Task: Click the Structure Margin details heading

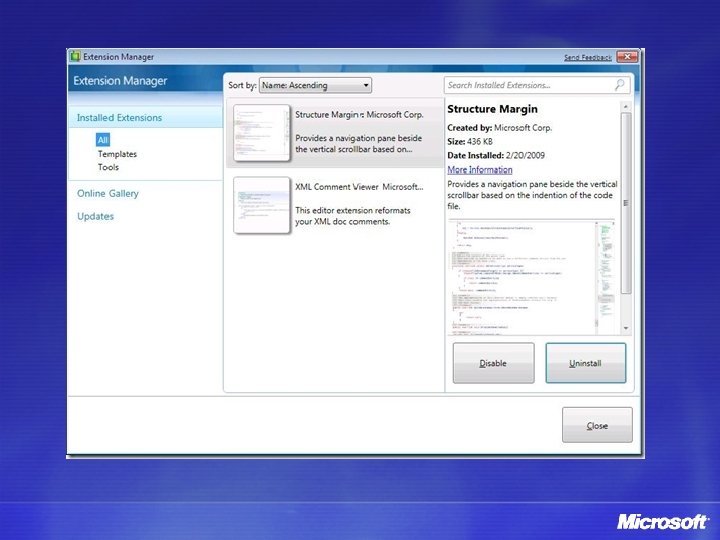Action: click(x=492, y=109)
